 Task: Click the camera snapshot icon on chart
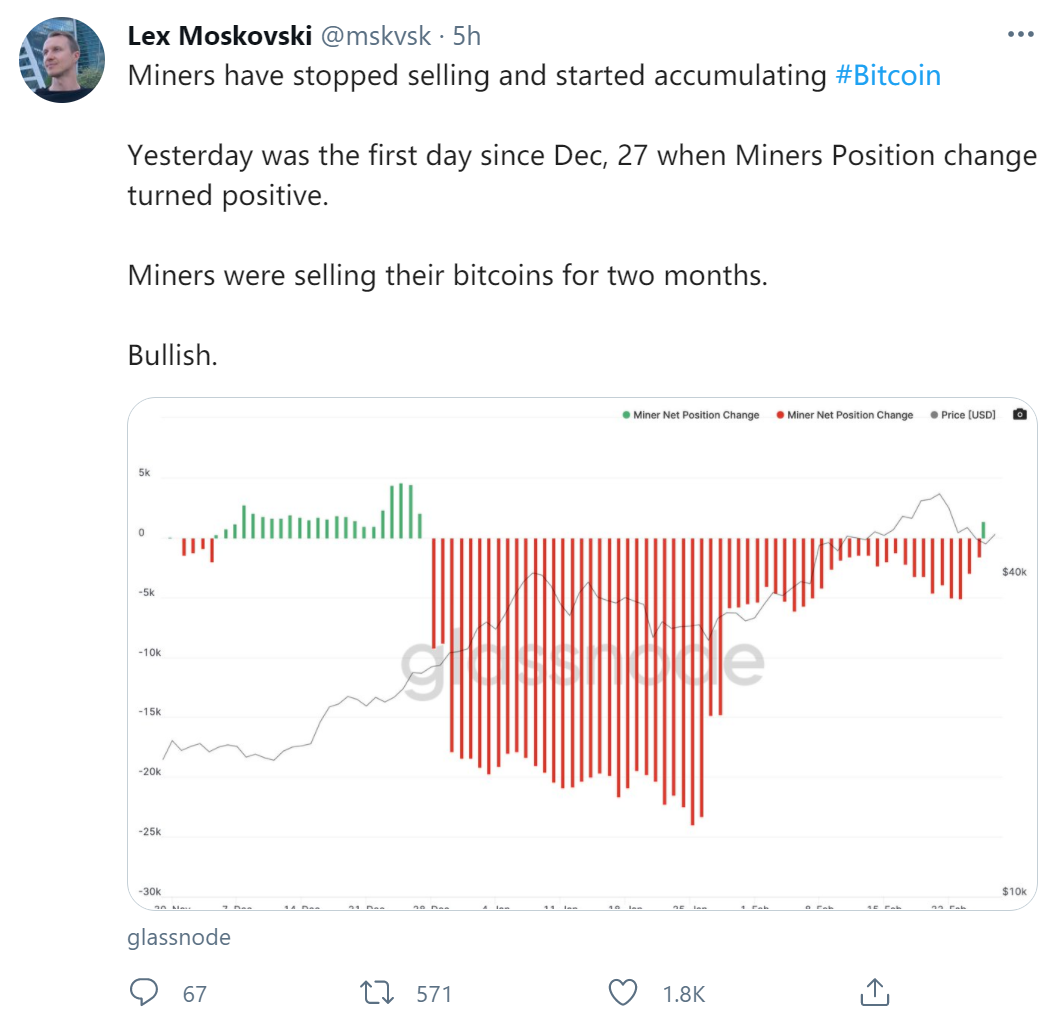(x=1019, y=414)
